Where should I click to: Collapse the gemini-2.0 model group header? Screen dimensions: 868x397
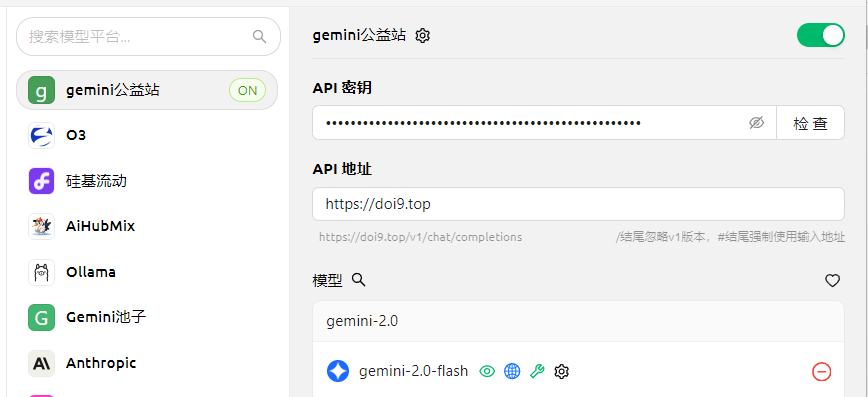point(578,321)
